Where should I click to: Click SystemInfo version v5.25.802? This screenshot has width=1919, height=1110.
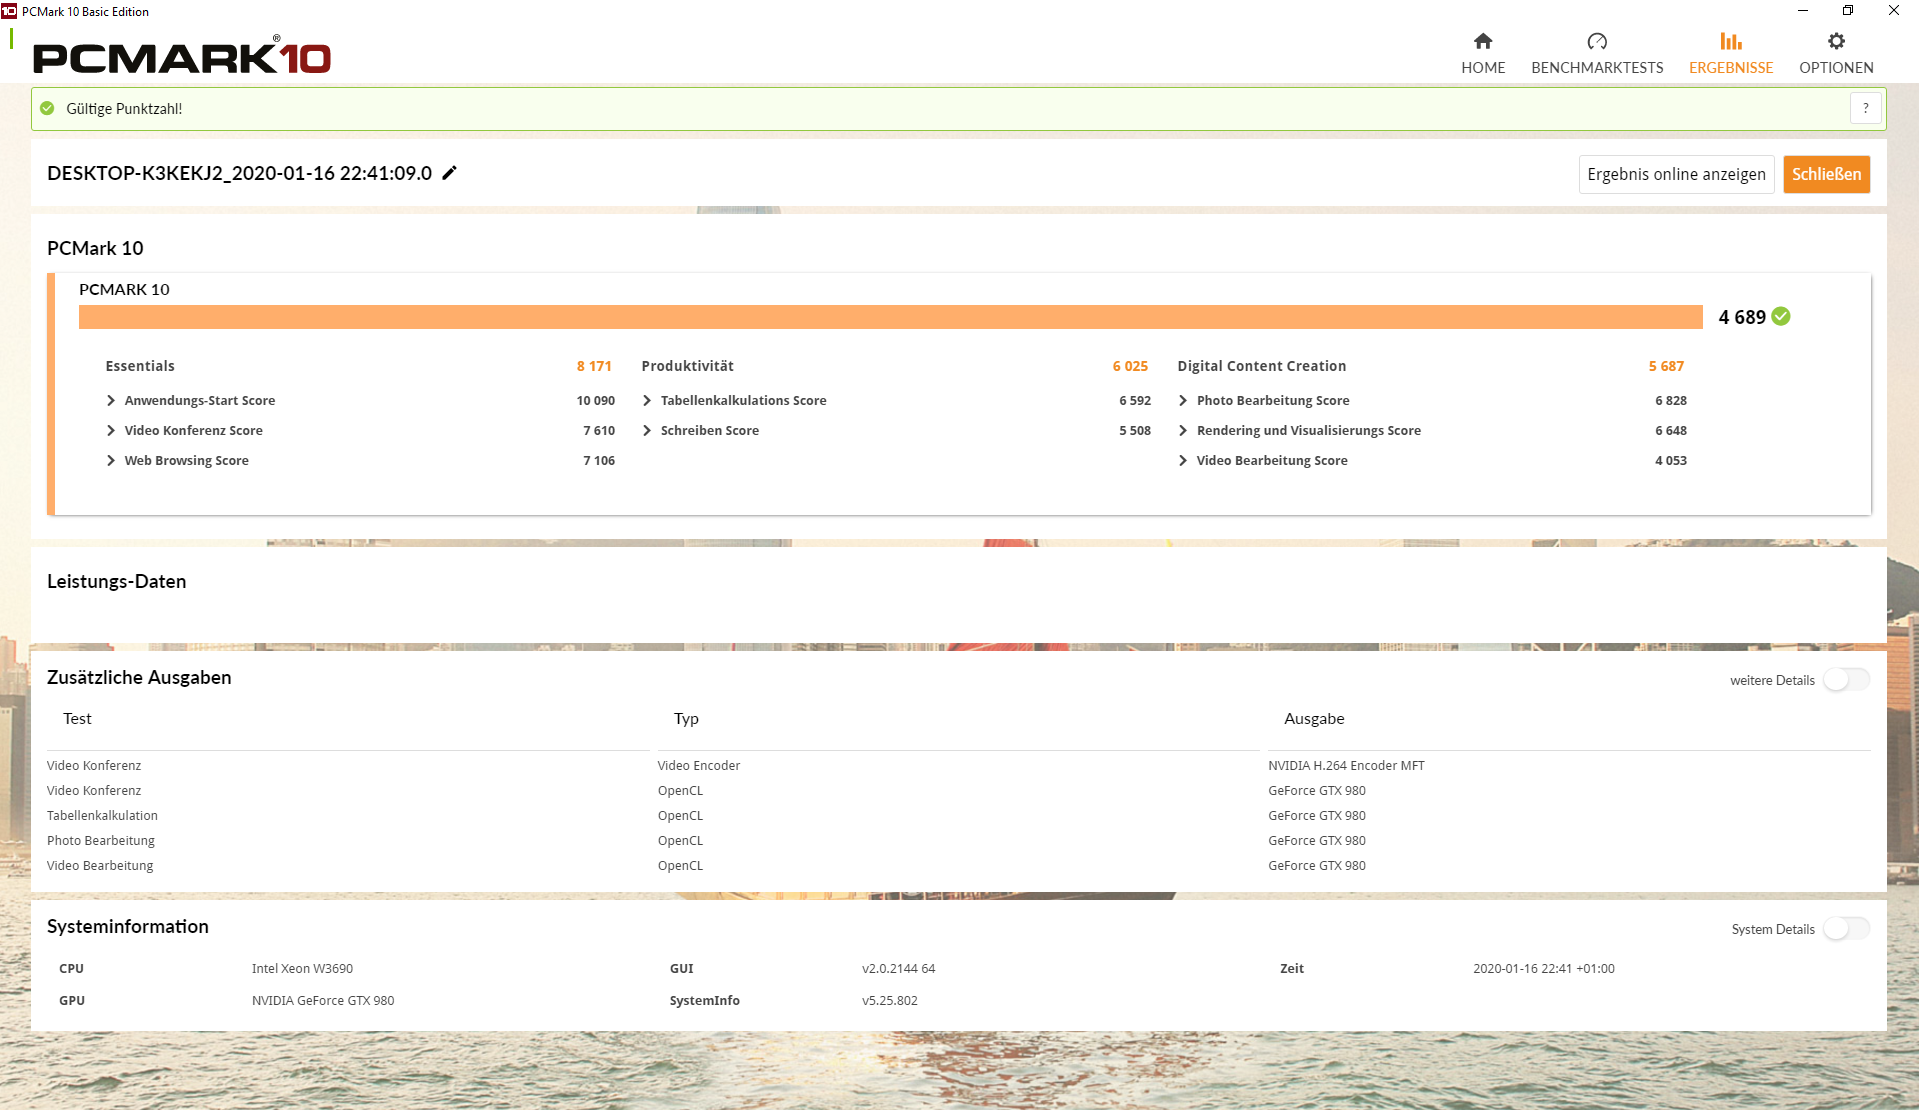(890, 1000)
